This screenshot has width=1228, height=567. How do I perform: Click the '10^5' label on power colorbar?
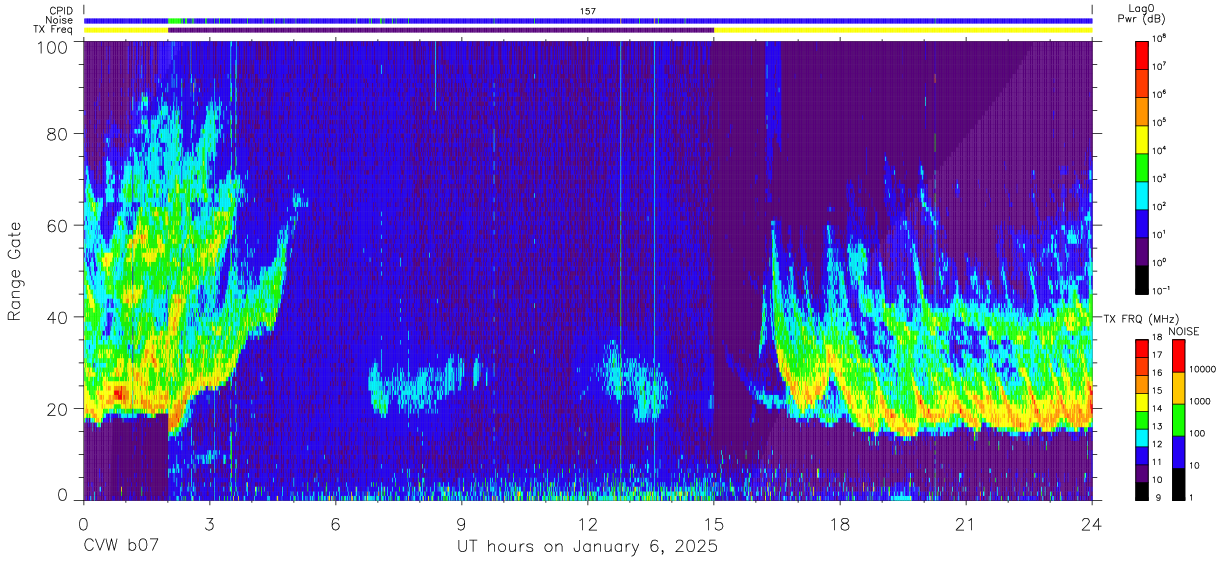(x=1161, y=123)
